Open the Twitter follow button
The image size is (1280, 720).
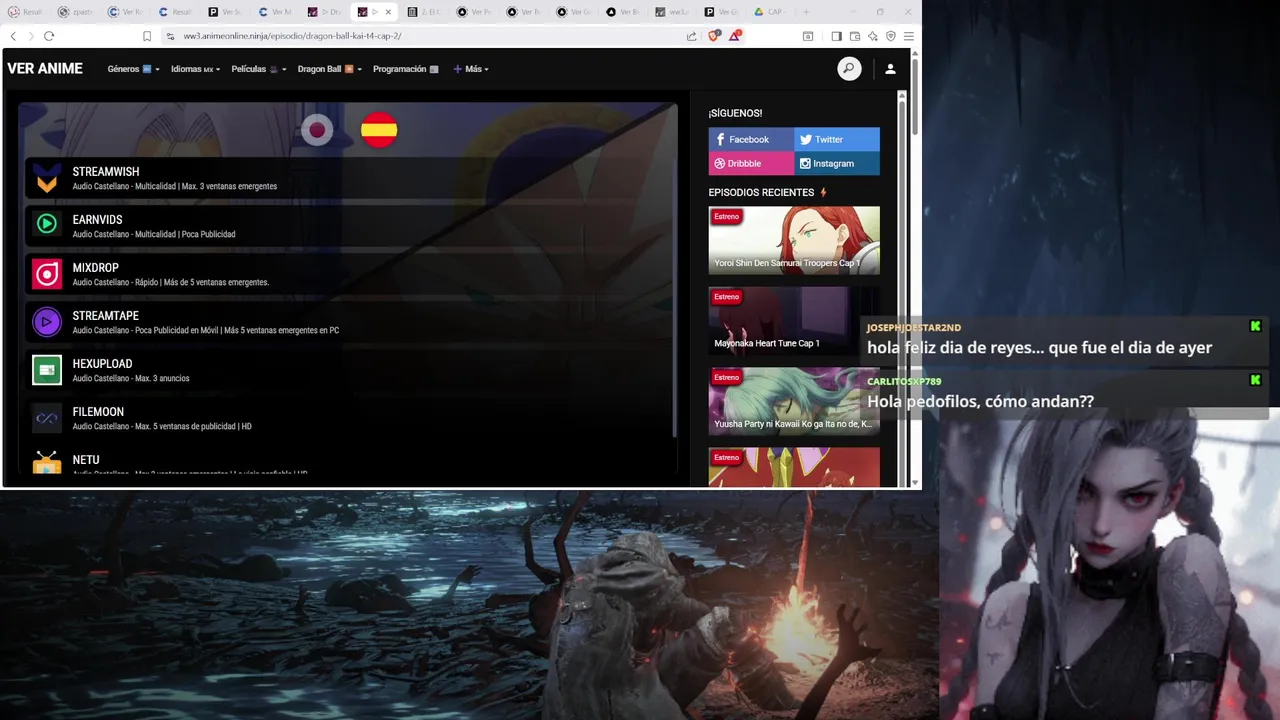(x=837, y=139)
